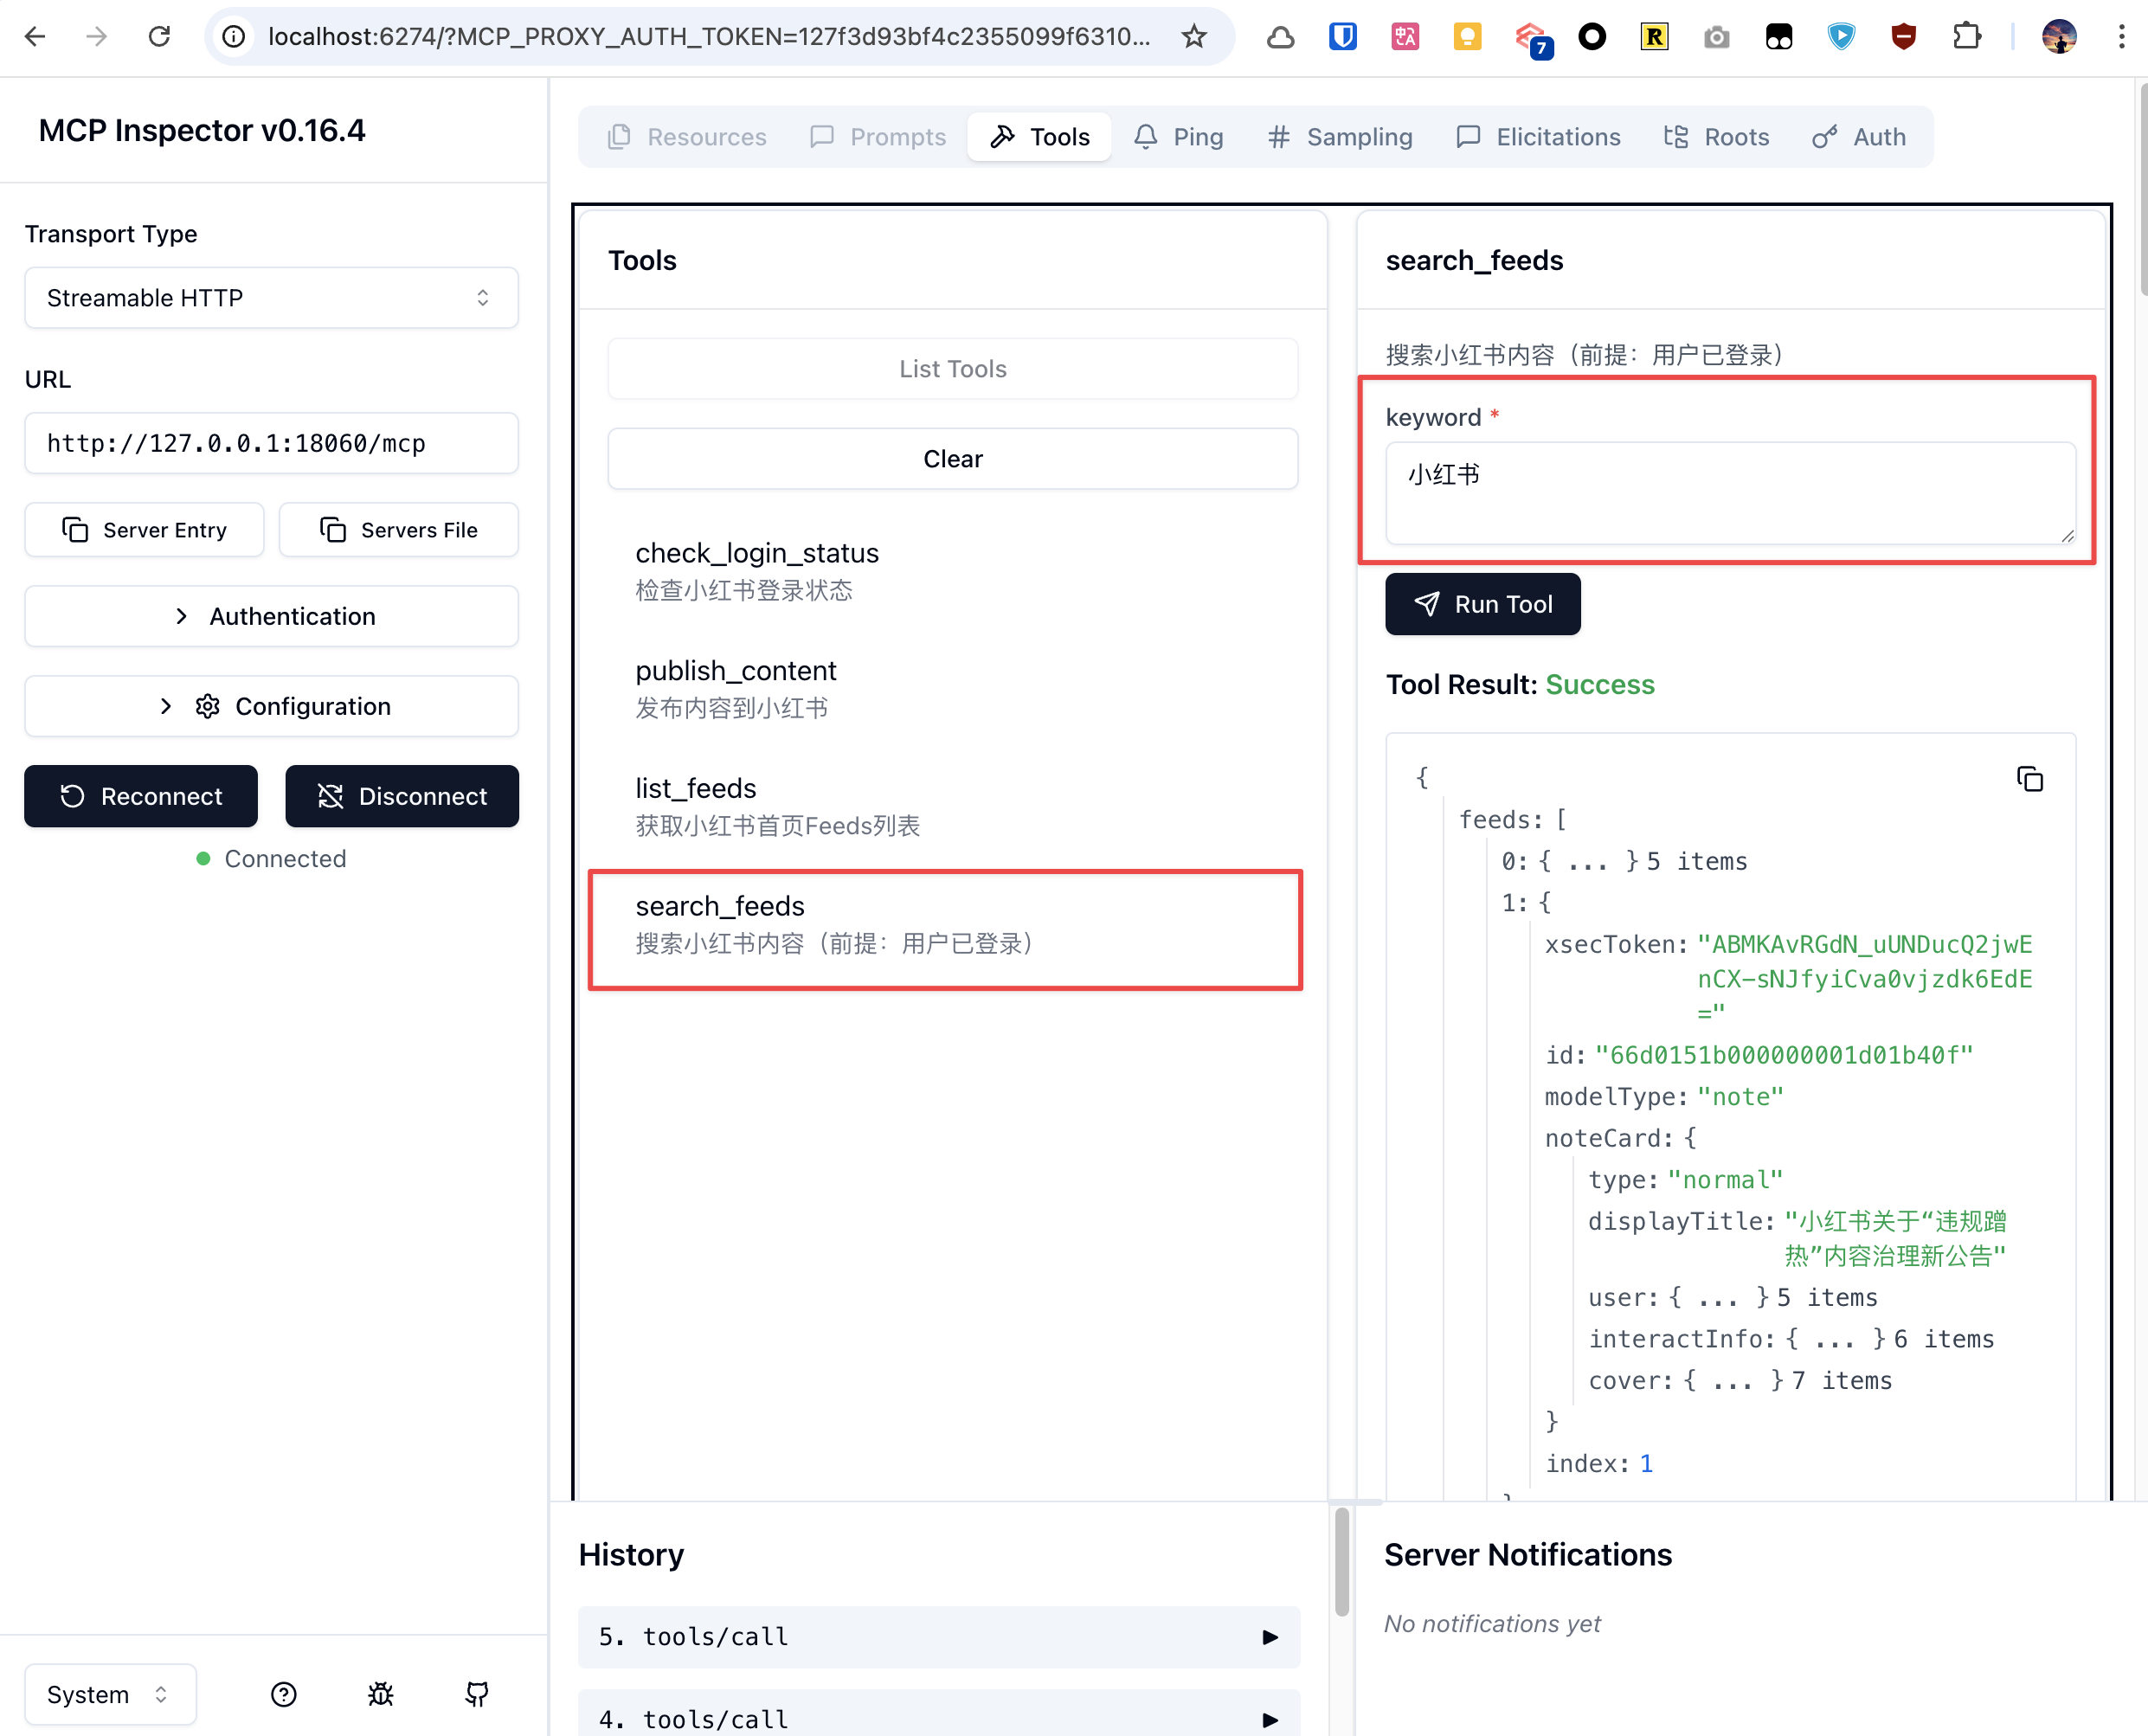The height and width of the screenshot is (1736, 2148).
Task: Switch to the Sampling tab
Action: [1340, 137]
